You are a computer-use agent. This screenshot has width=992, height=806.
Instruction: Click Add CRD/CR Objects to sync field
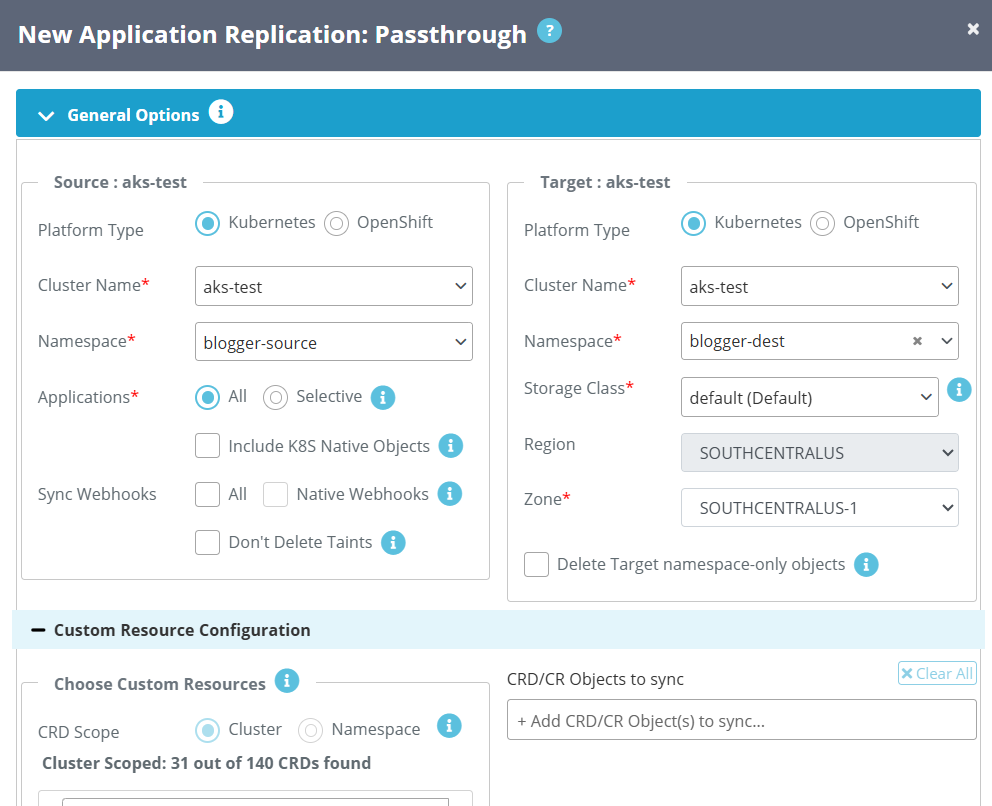pos(741,720)
